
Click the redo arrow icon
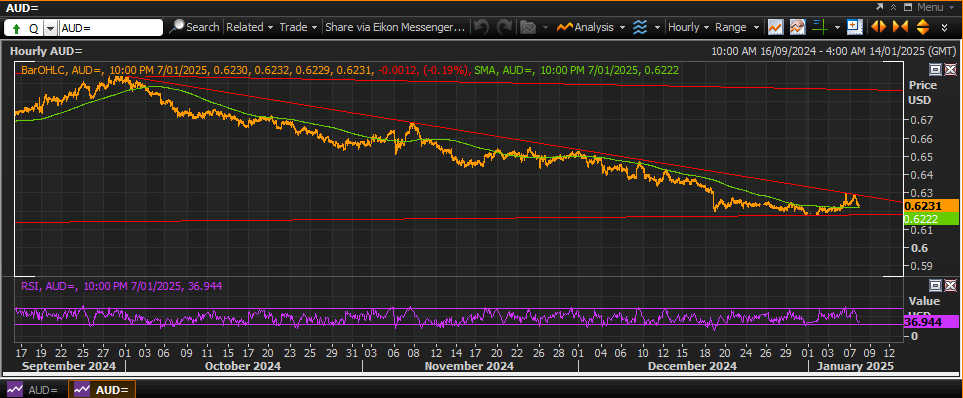pyautogui.click(x=504, y=27)
